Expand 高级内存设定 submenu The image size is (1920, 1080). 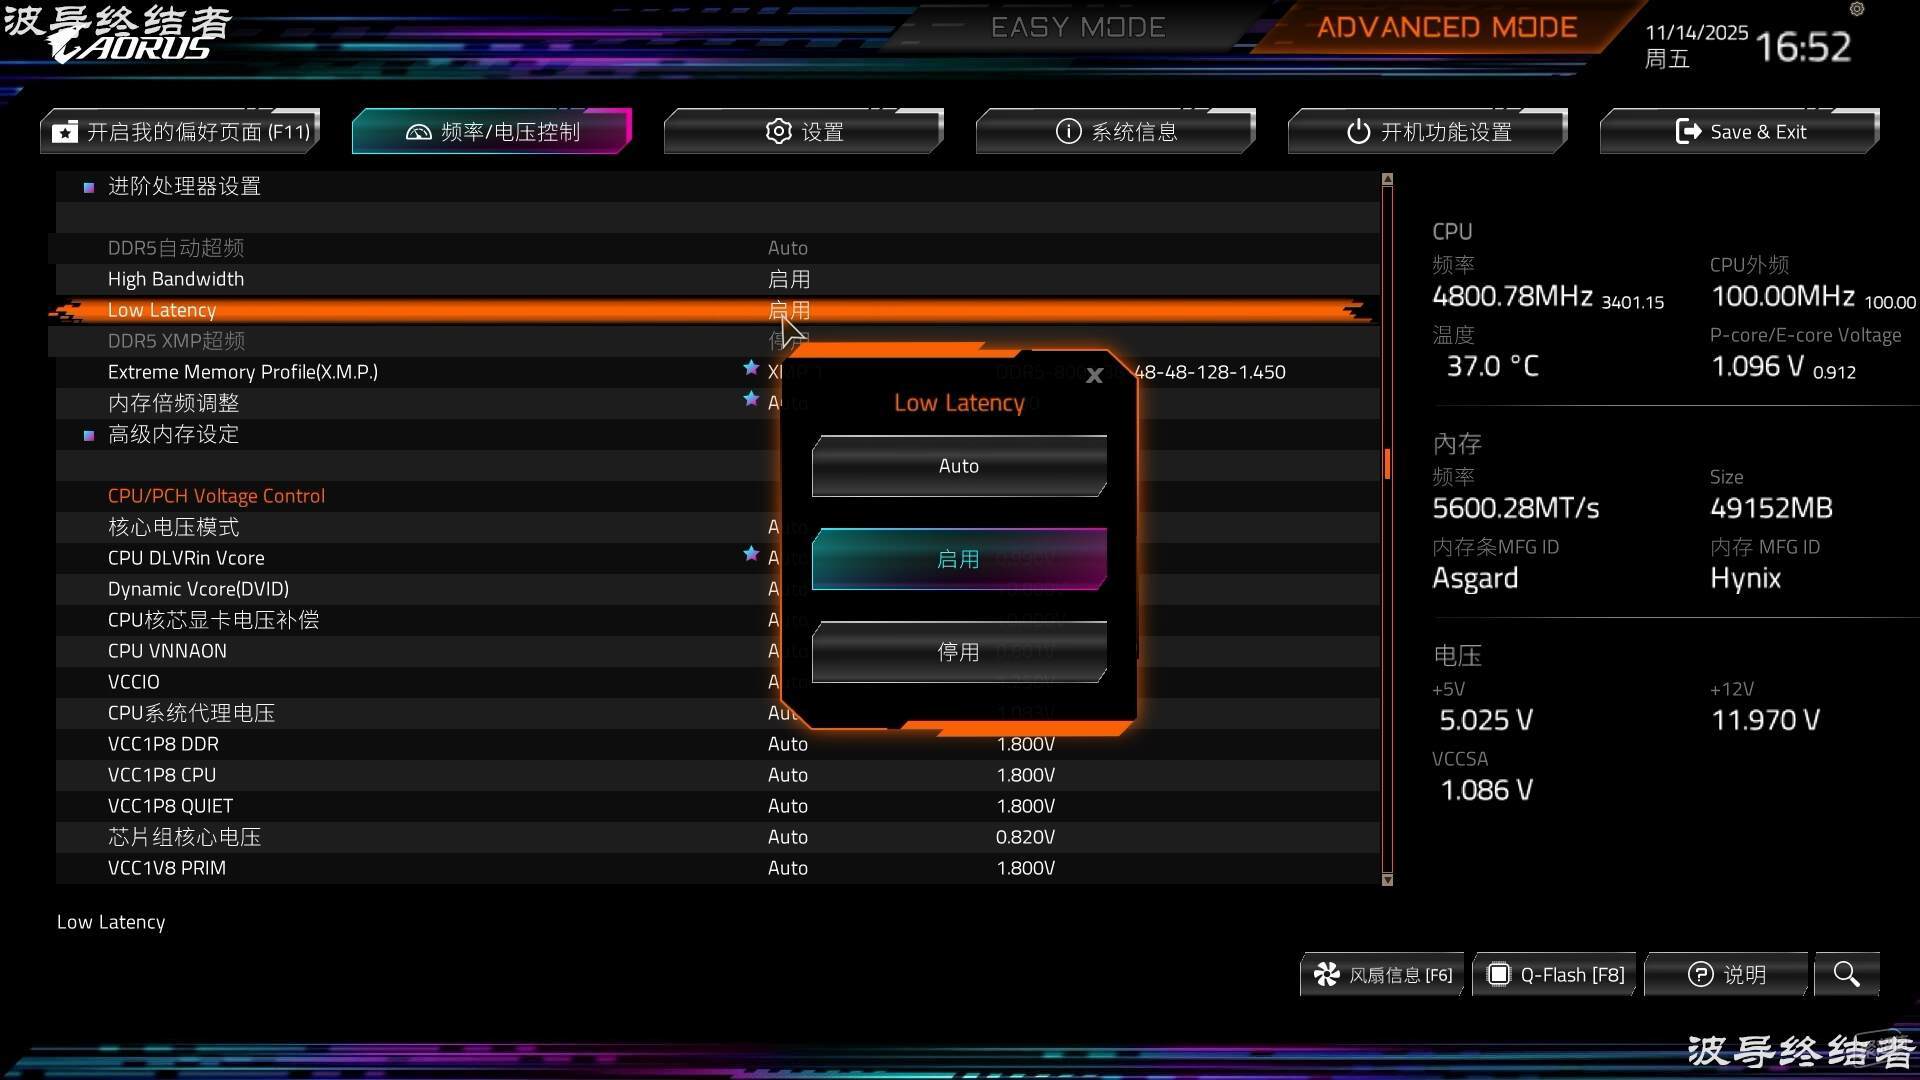coord(173,434)
